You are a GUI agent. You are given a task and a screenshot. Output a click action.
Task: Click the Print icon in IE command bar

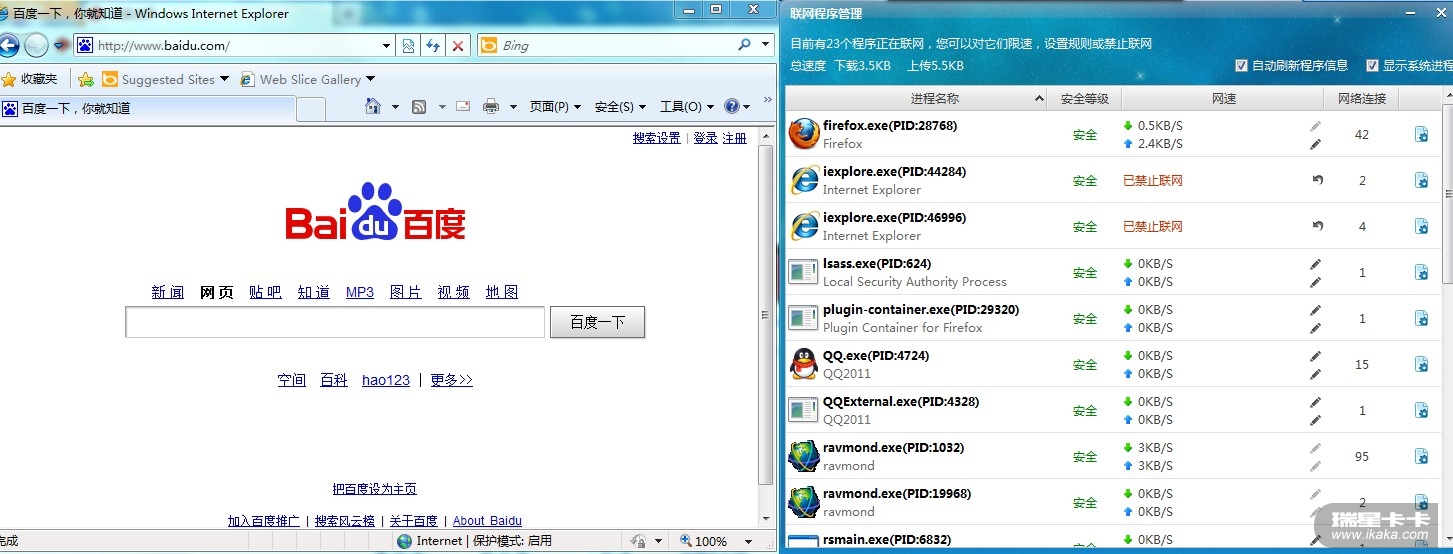491,106
